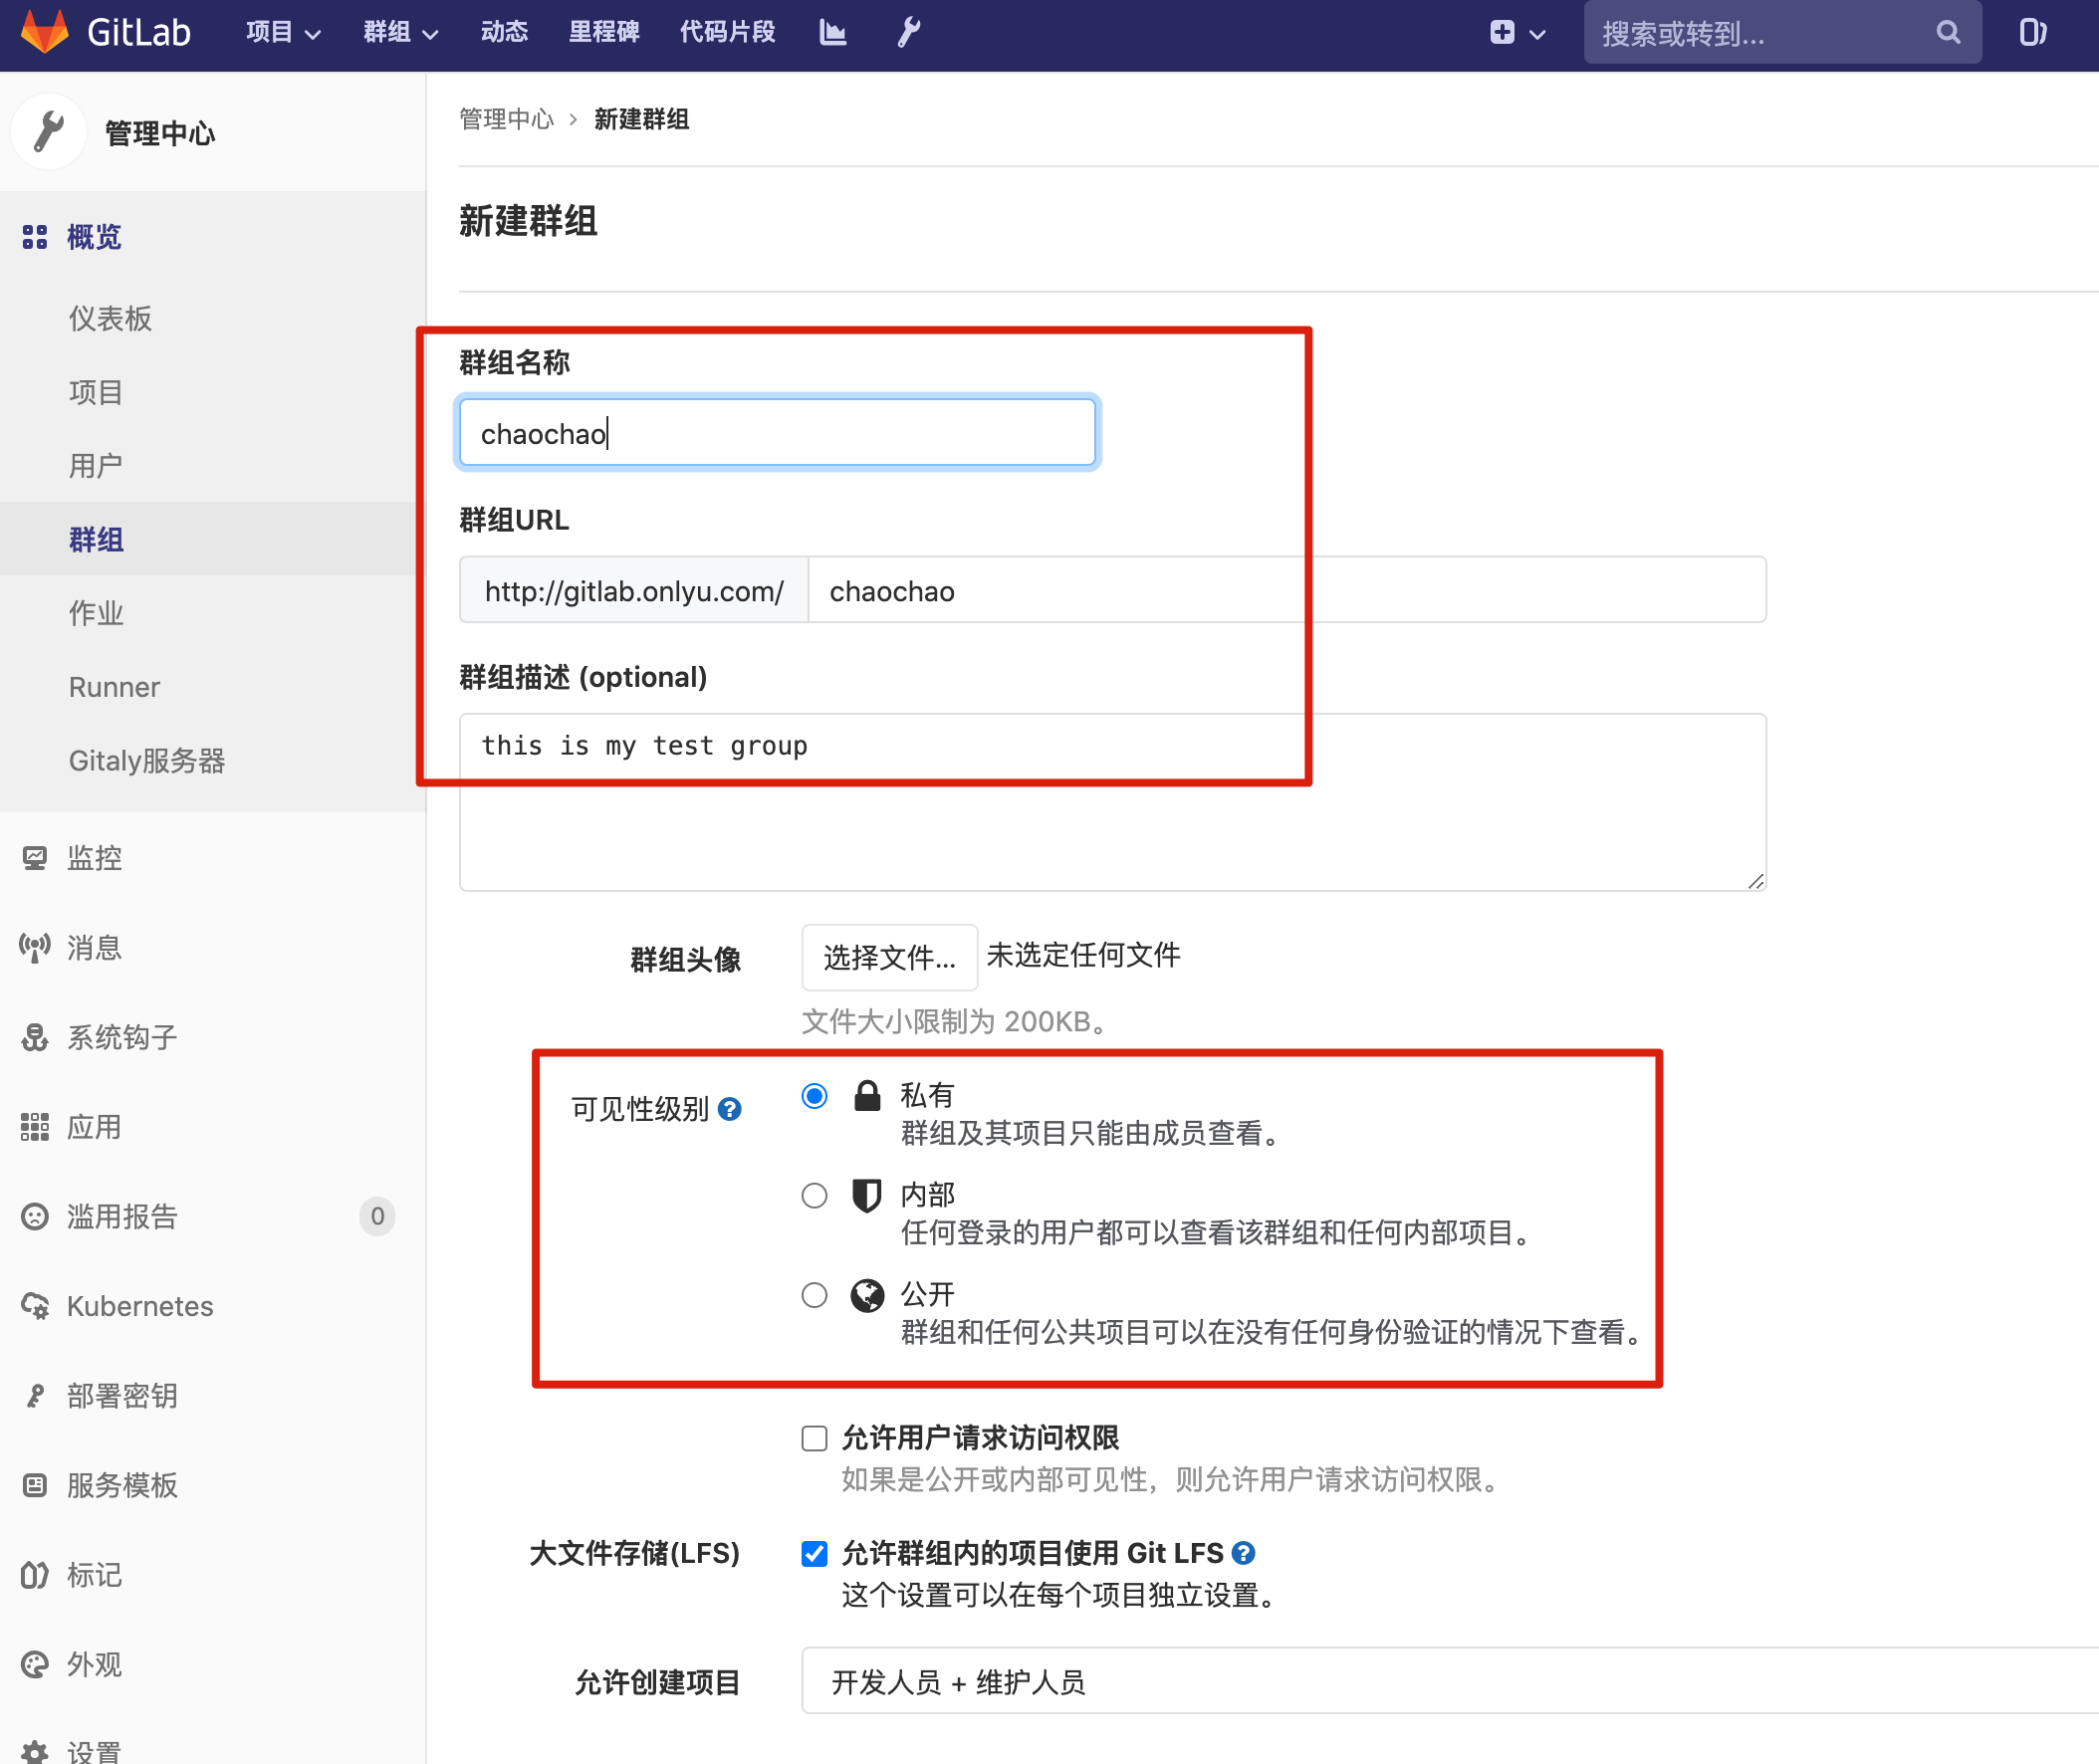Image resolution: width=2099 pixels, height=1764 pixels.
Task: Enable 允许用户请求访问权限 checkbox
Action: [814, 1438]
